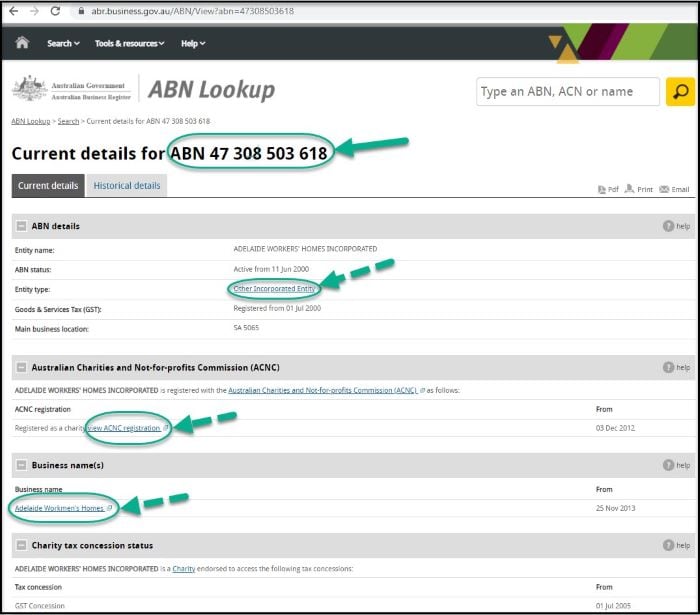
Task: Click the view ACNC registration link
Action: tap(125, 428)
